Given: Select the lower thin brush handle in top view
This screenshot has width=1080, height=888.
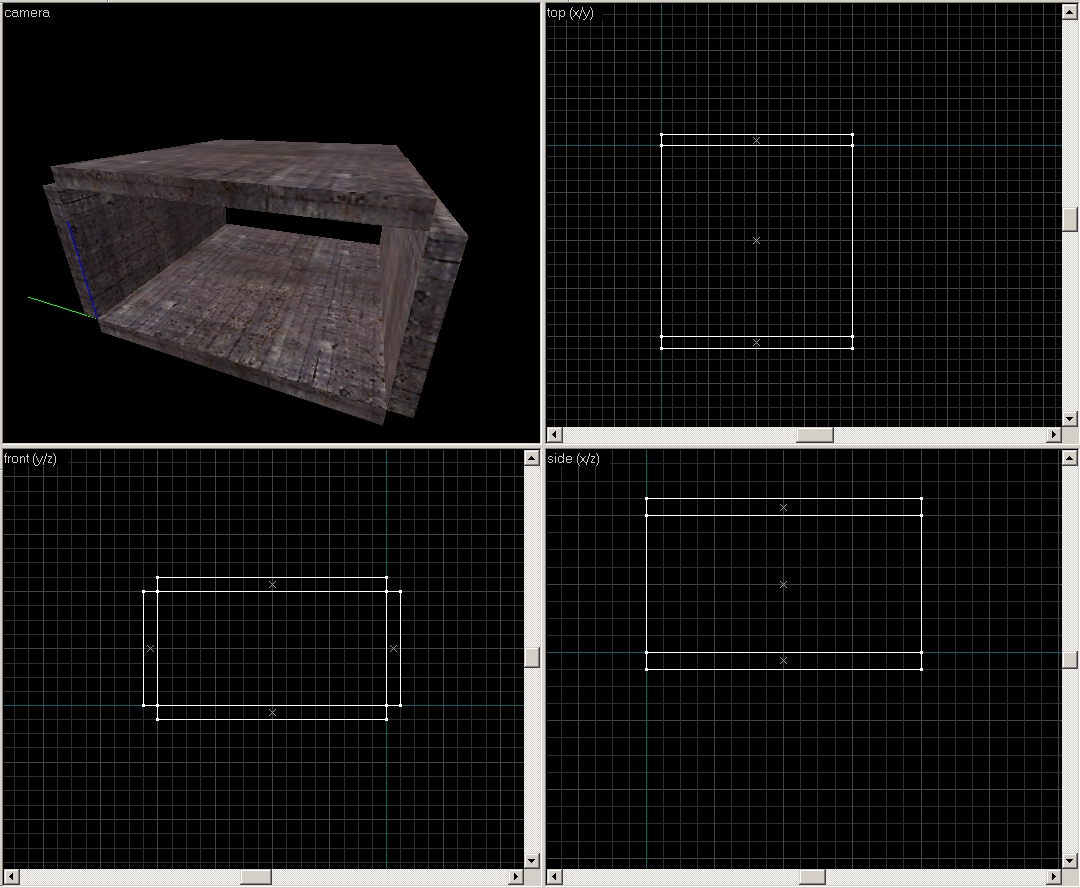Looking at the screenshot, I should point(756,342).
